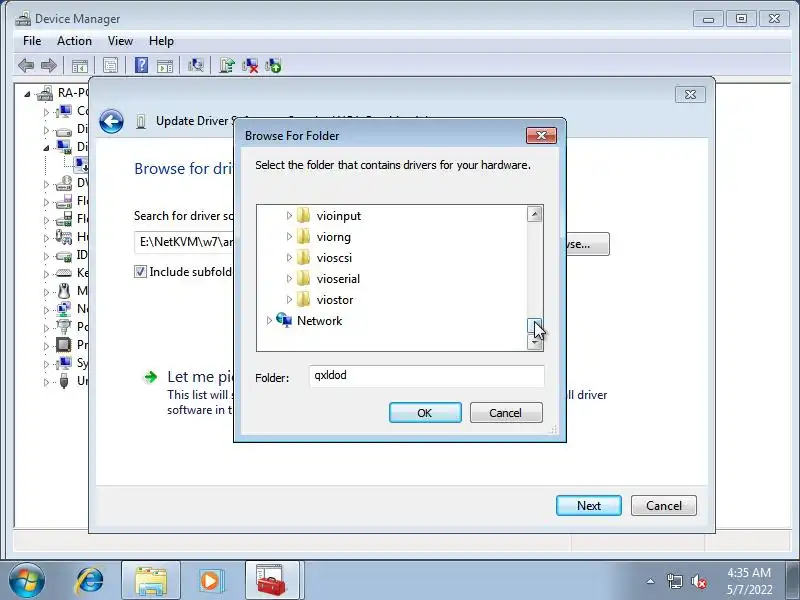Open the Action menu
Viewport: 800px width, 600px height.
point(74,41)
